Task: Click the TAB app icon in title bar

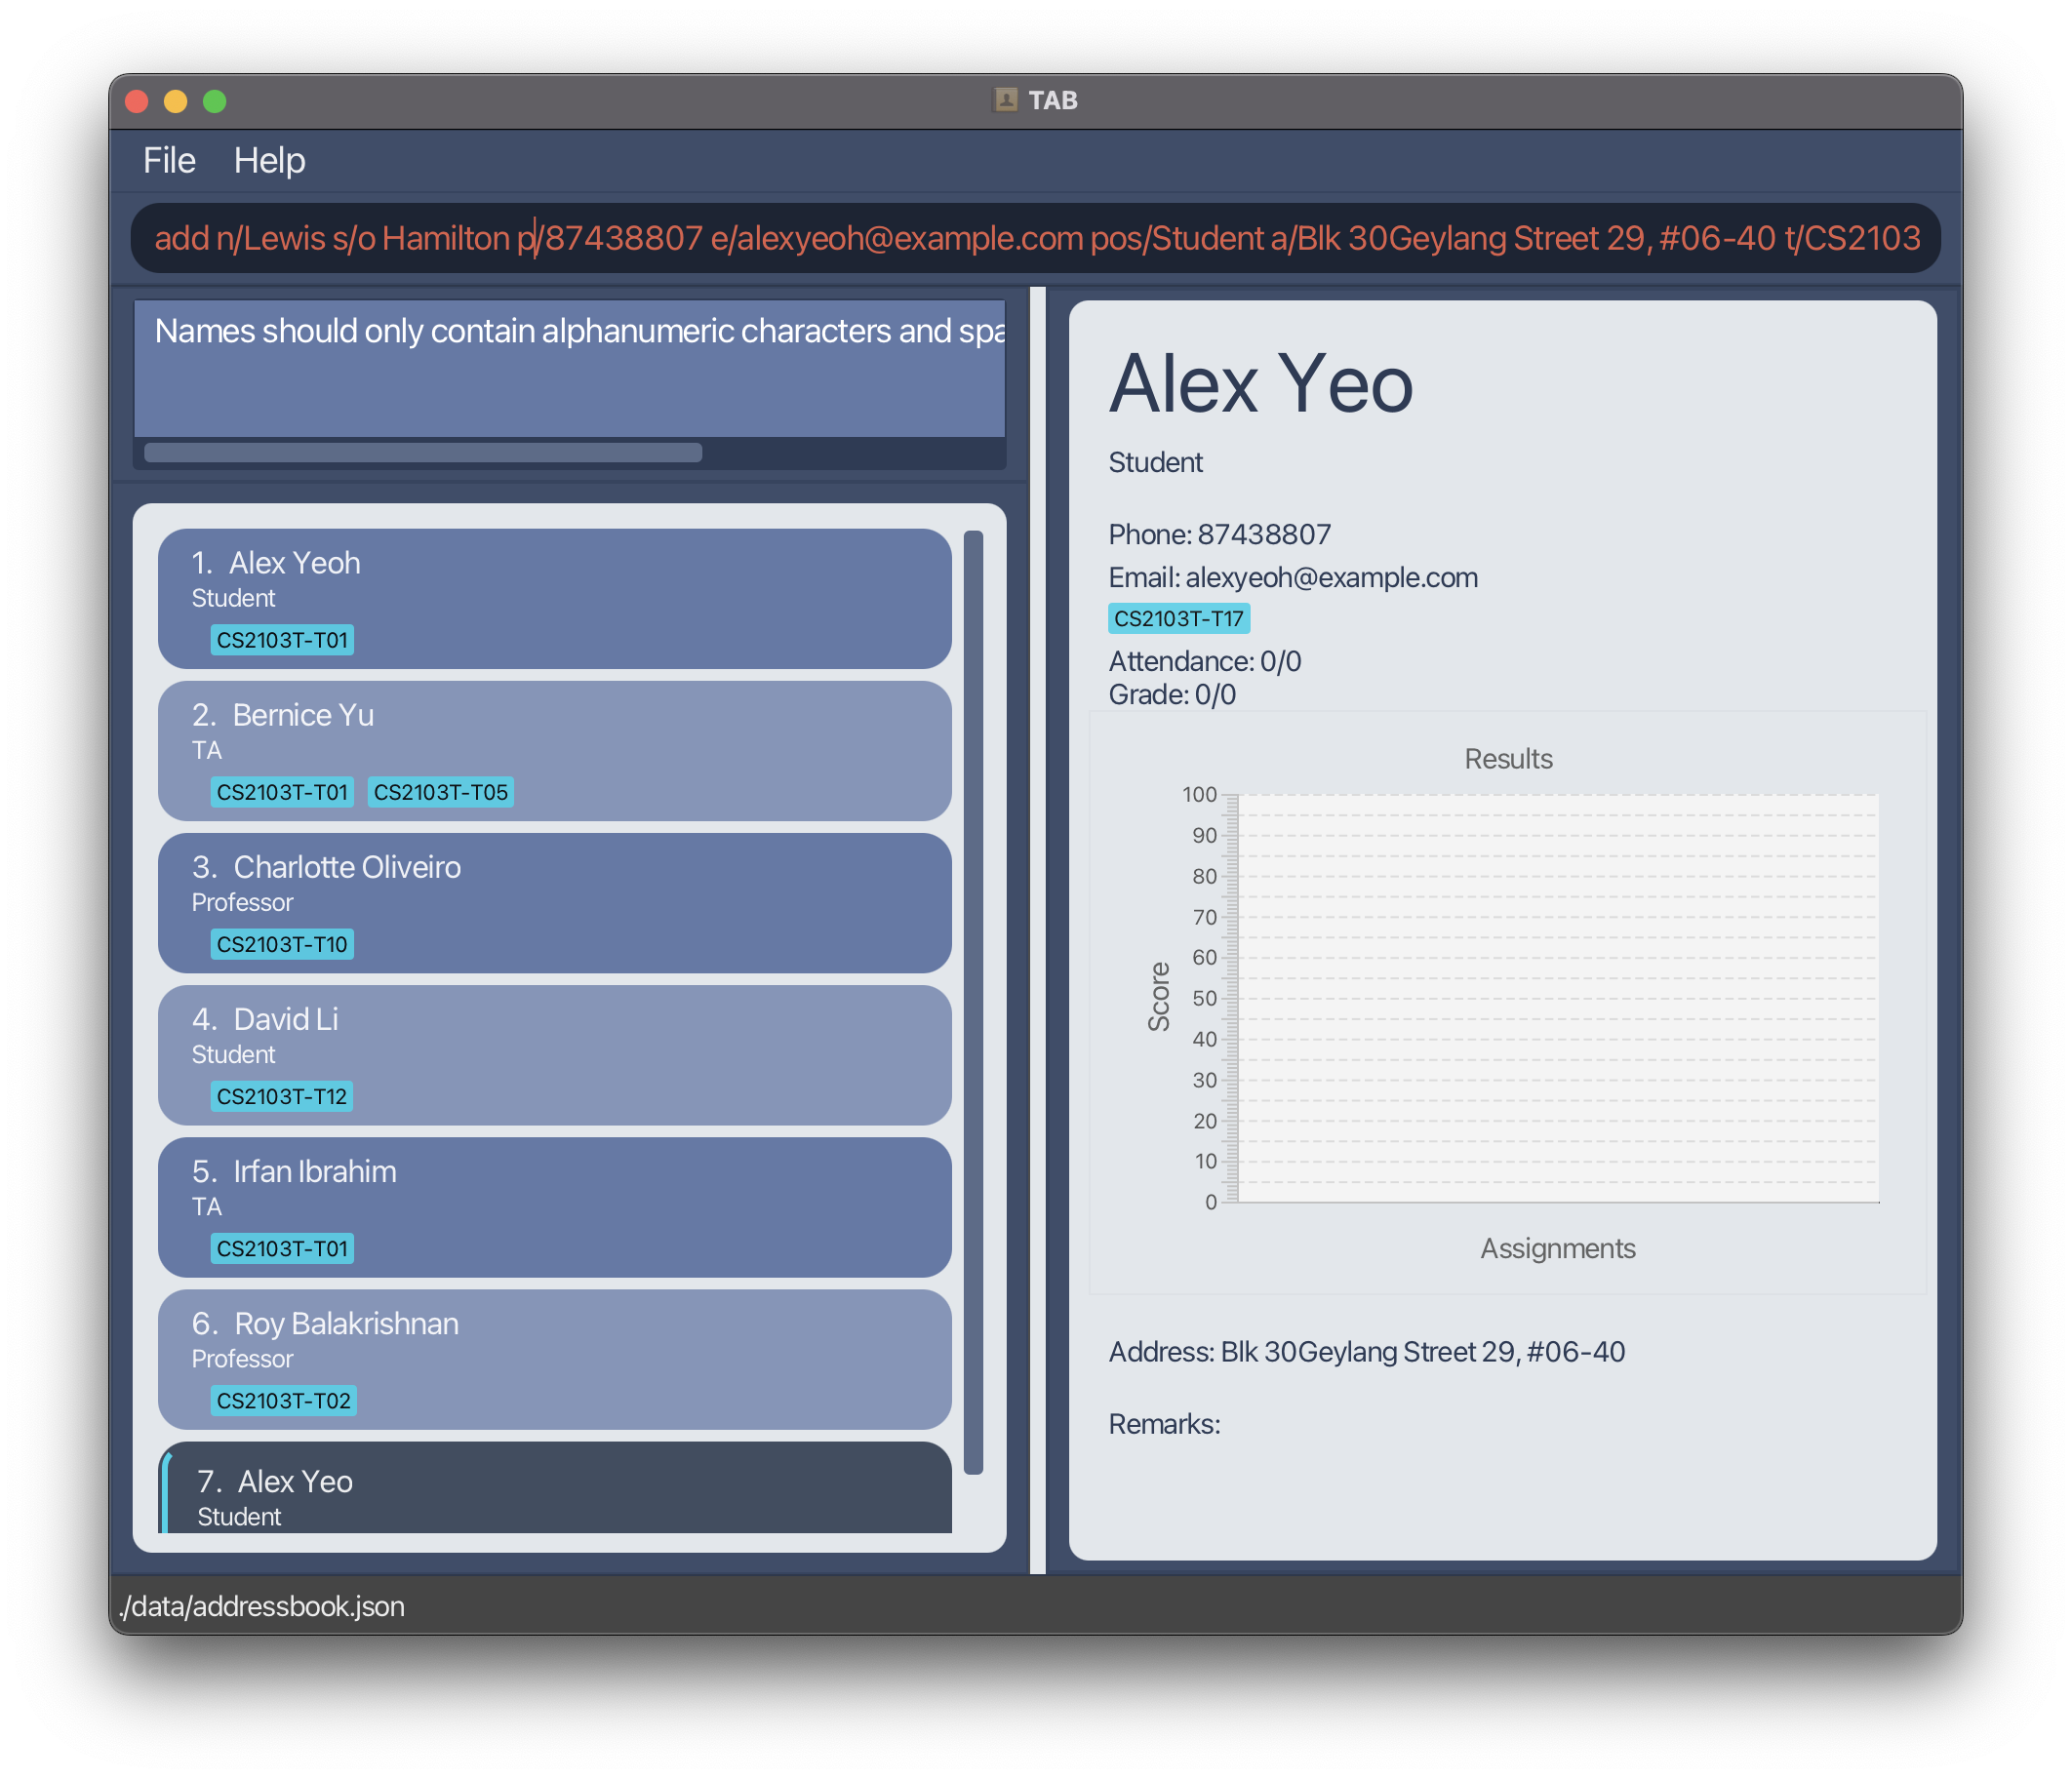Action: click(1005, 100)
